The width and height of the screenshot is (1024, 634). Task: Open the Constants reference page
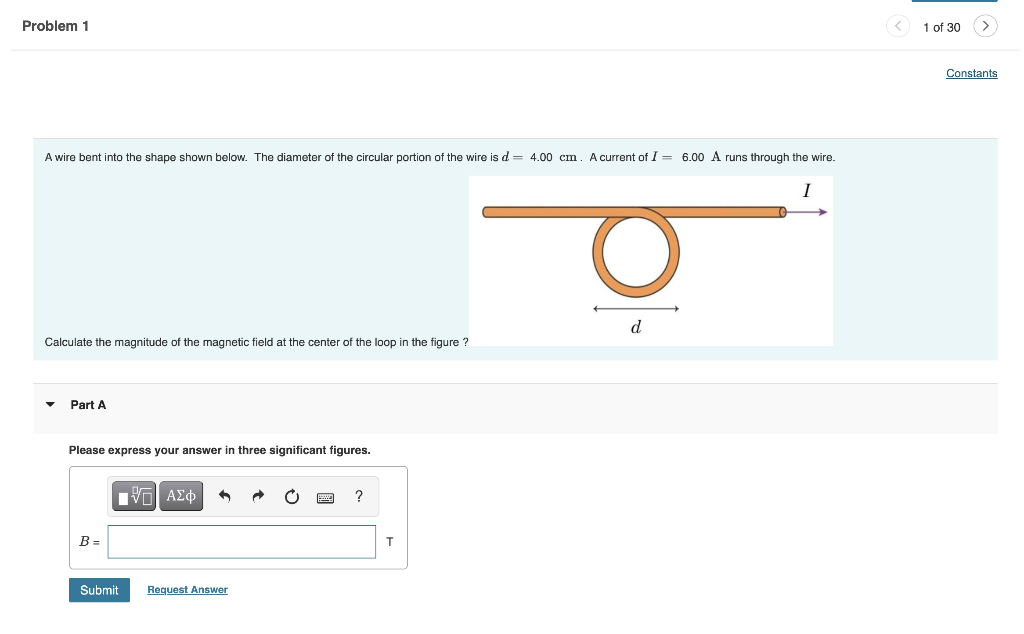pos(971,73)
